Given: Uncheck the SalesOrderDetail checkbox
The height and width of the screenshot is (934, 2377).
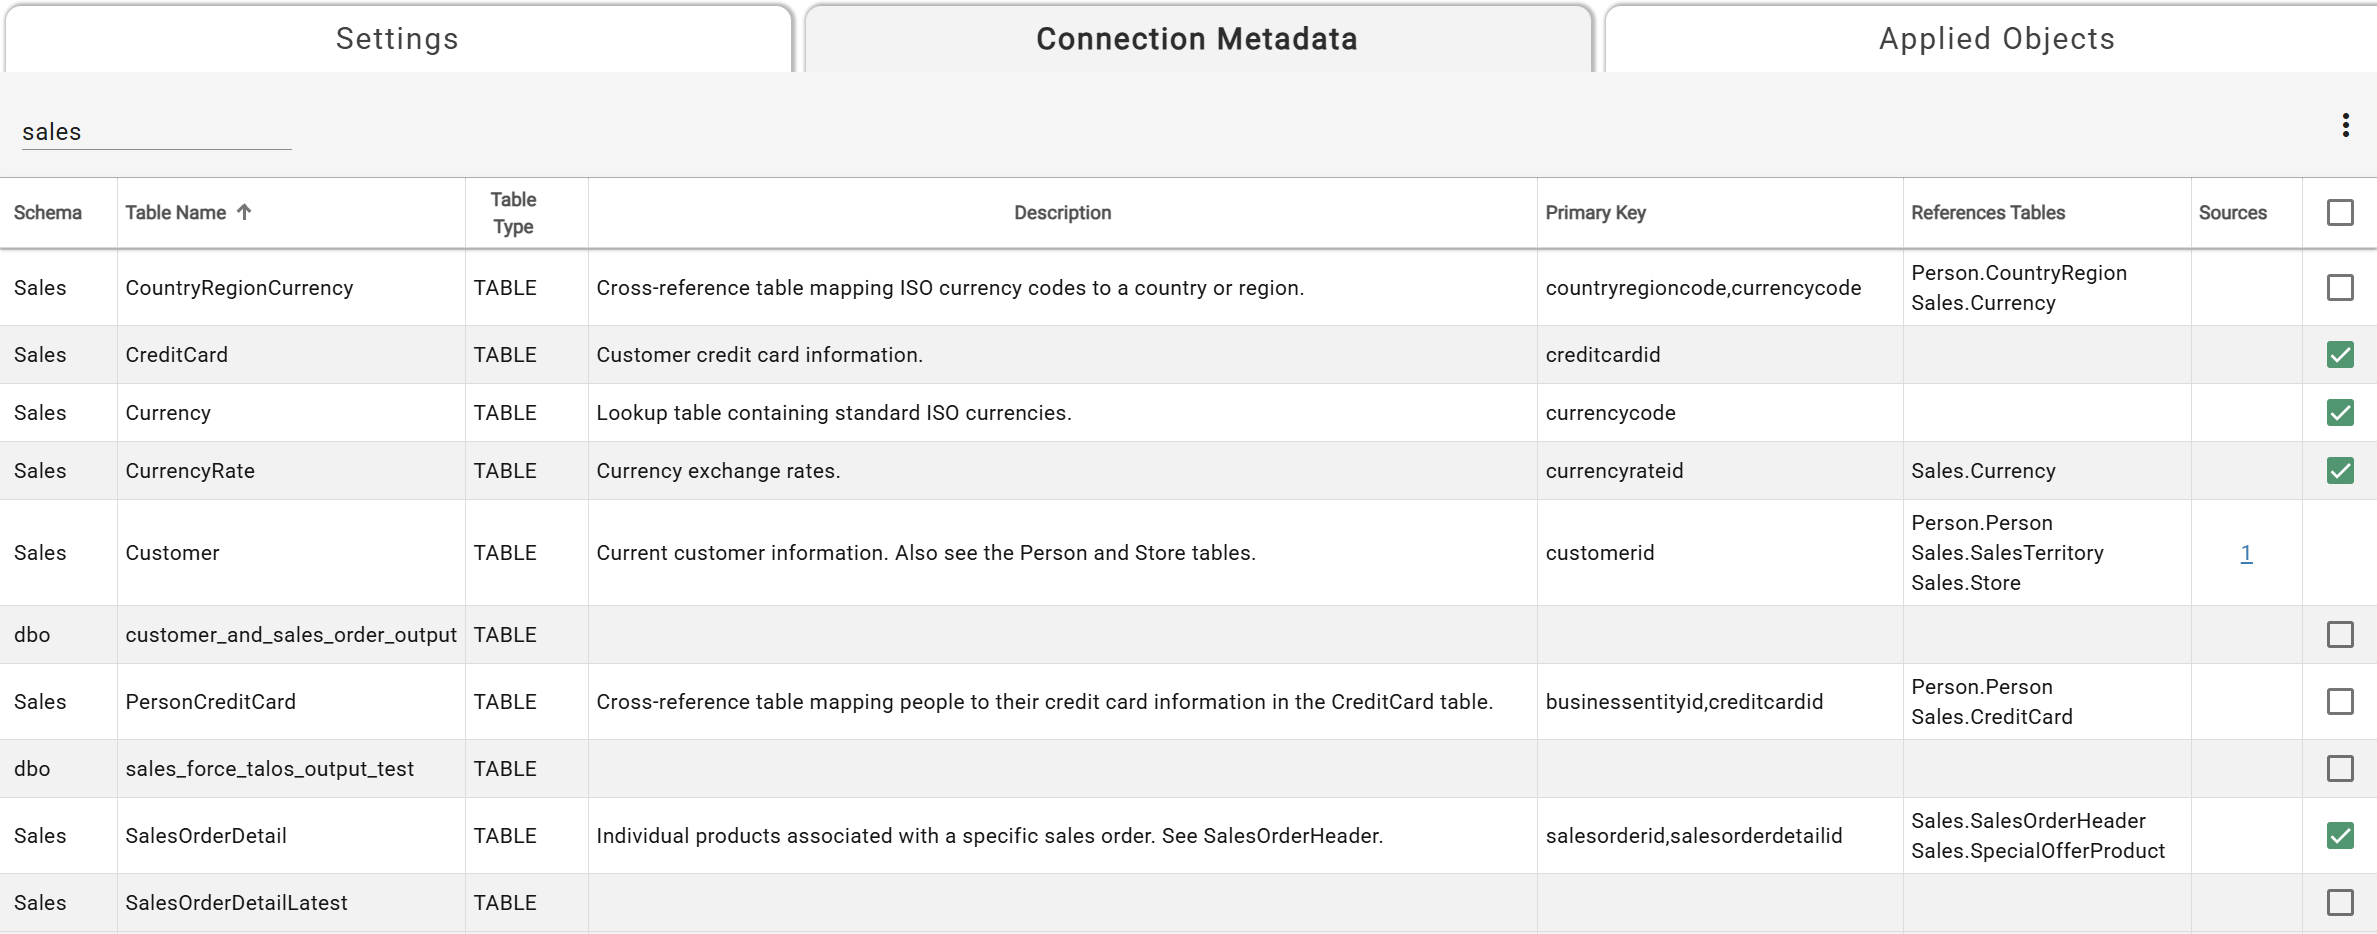Looking at the screenshot, I should pos(2339,835).
